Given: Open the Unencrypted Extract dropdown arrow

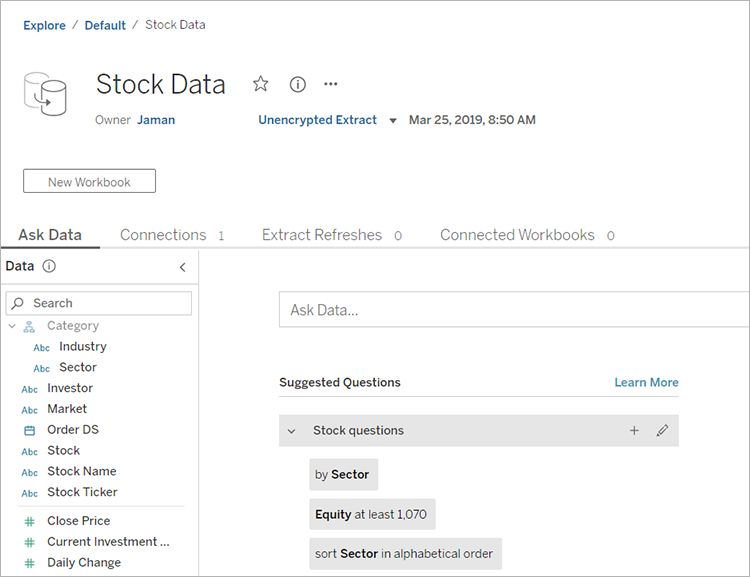Looking at the screenshot, I should (393, 121).
